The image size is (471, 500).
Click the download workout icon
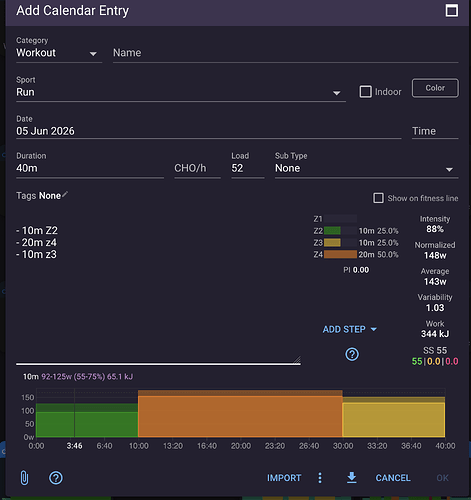tap(352, 478)
